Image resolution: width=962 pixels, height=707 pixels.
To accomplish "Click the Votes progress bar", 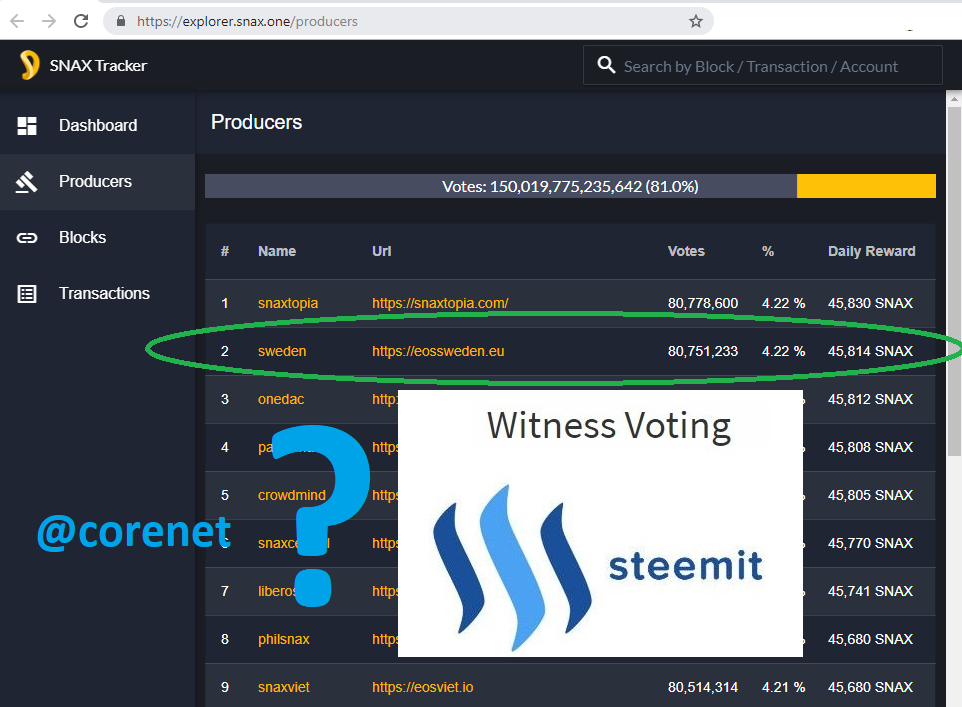I will pyautogui.click(x=570, y=186).
